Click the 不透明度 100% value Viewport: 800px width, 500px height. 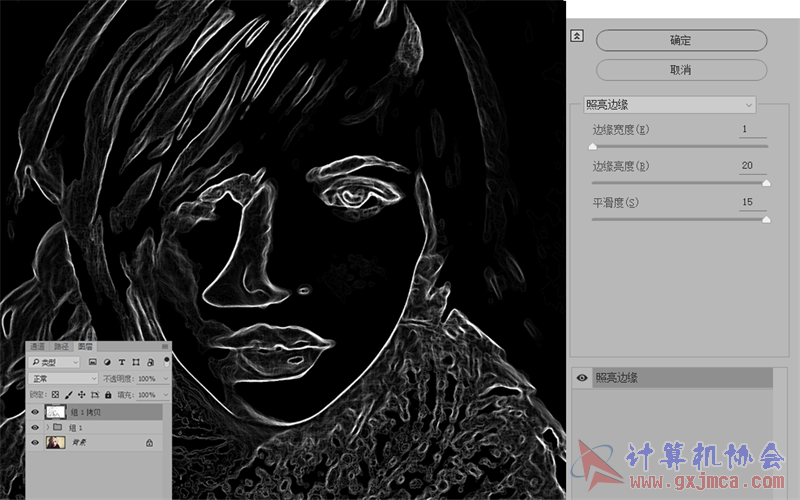tap(147, 379)
